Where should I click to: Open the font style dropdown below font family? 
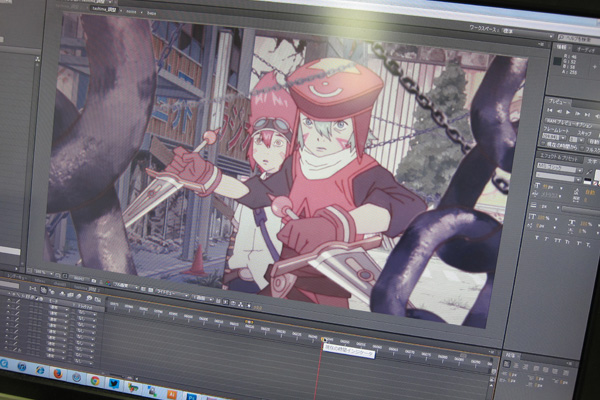[x=558, y=177]
